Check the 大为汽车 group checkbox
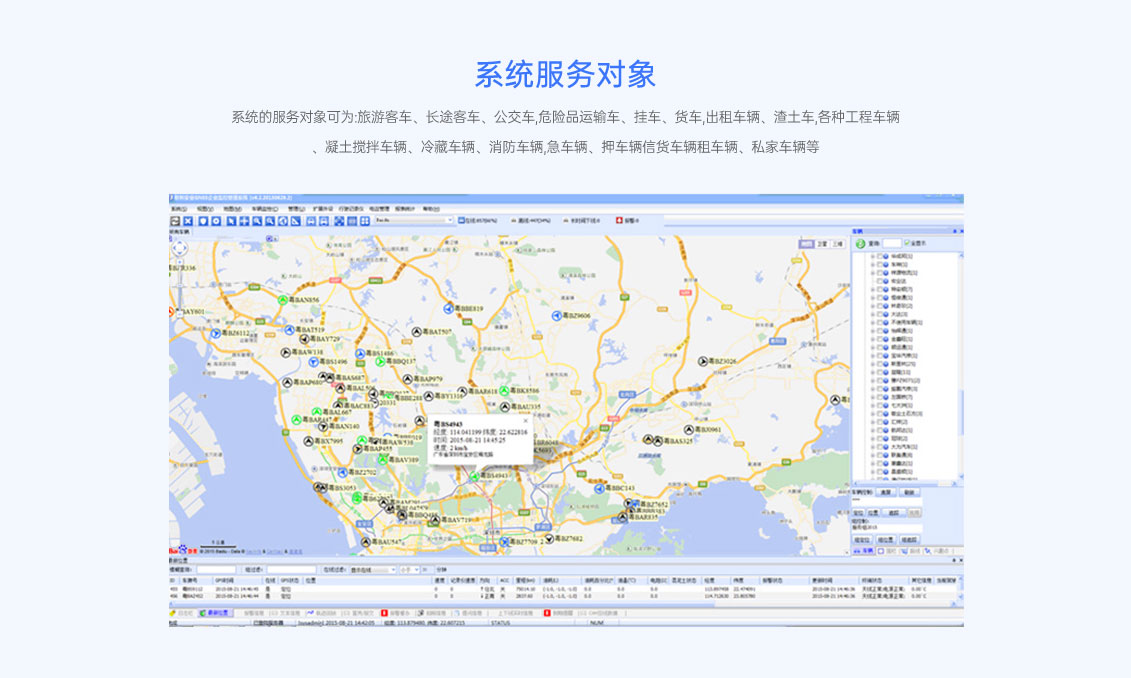1131x678 pixels. (880, 446)
